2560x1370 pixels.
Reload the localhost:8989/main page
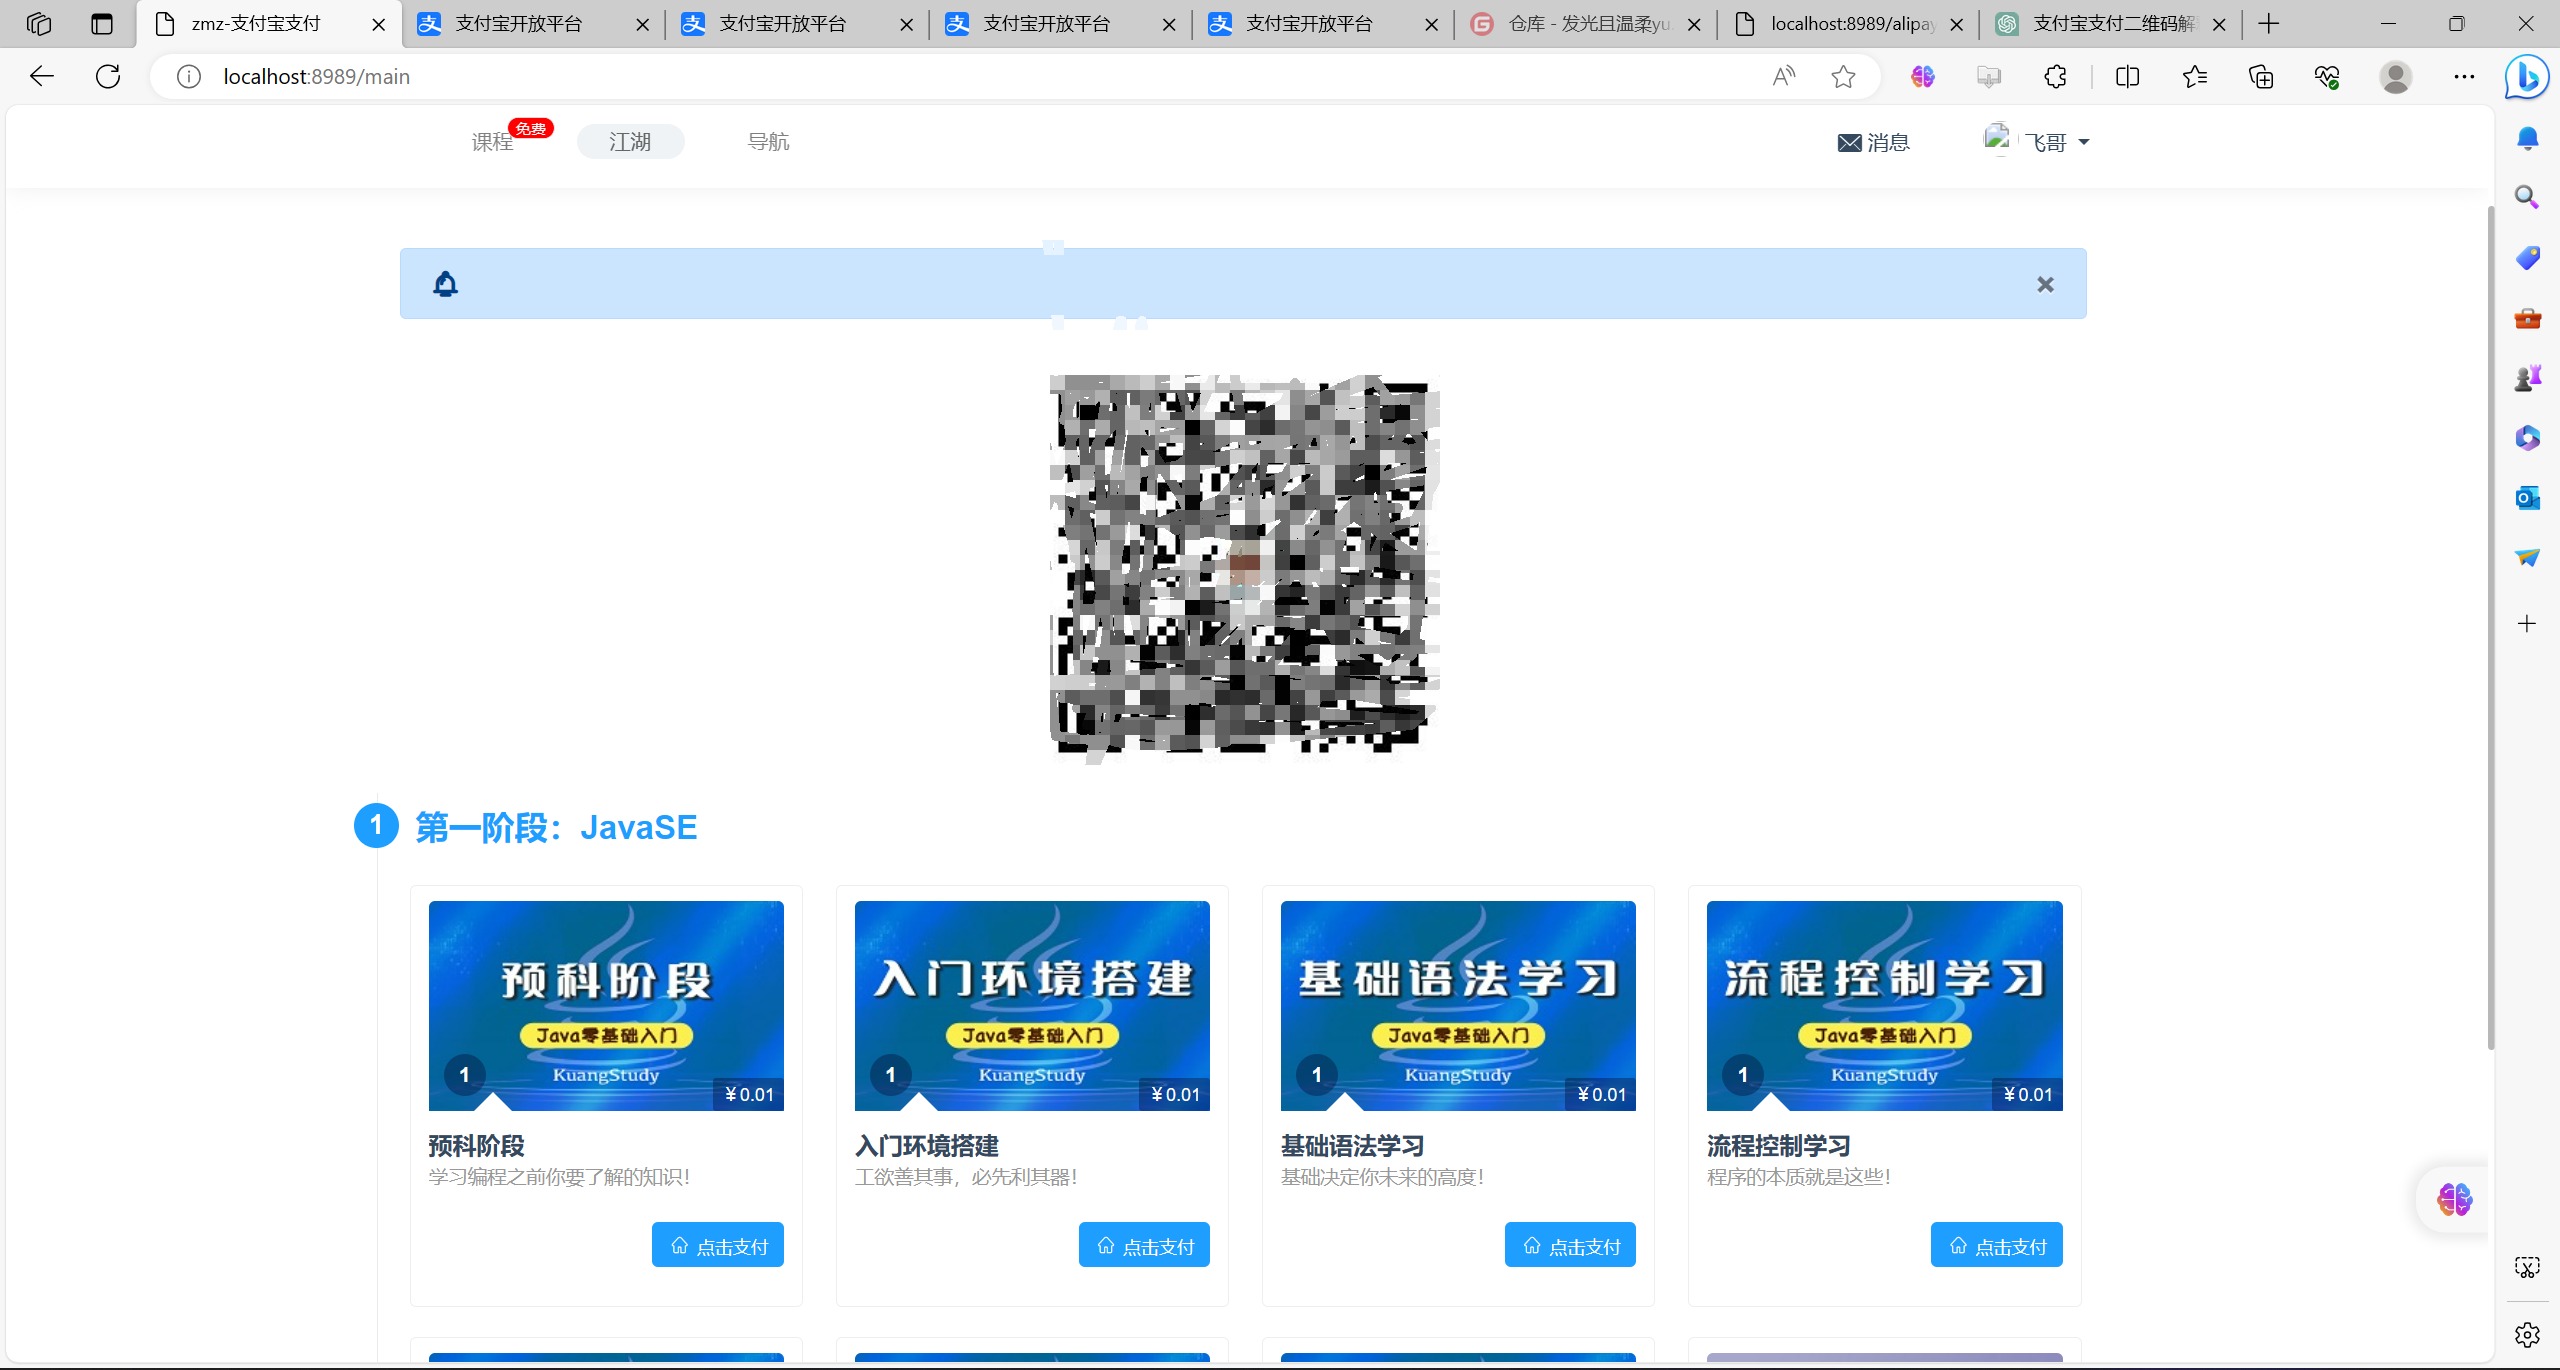(108, 76)
